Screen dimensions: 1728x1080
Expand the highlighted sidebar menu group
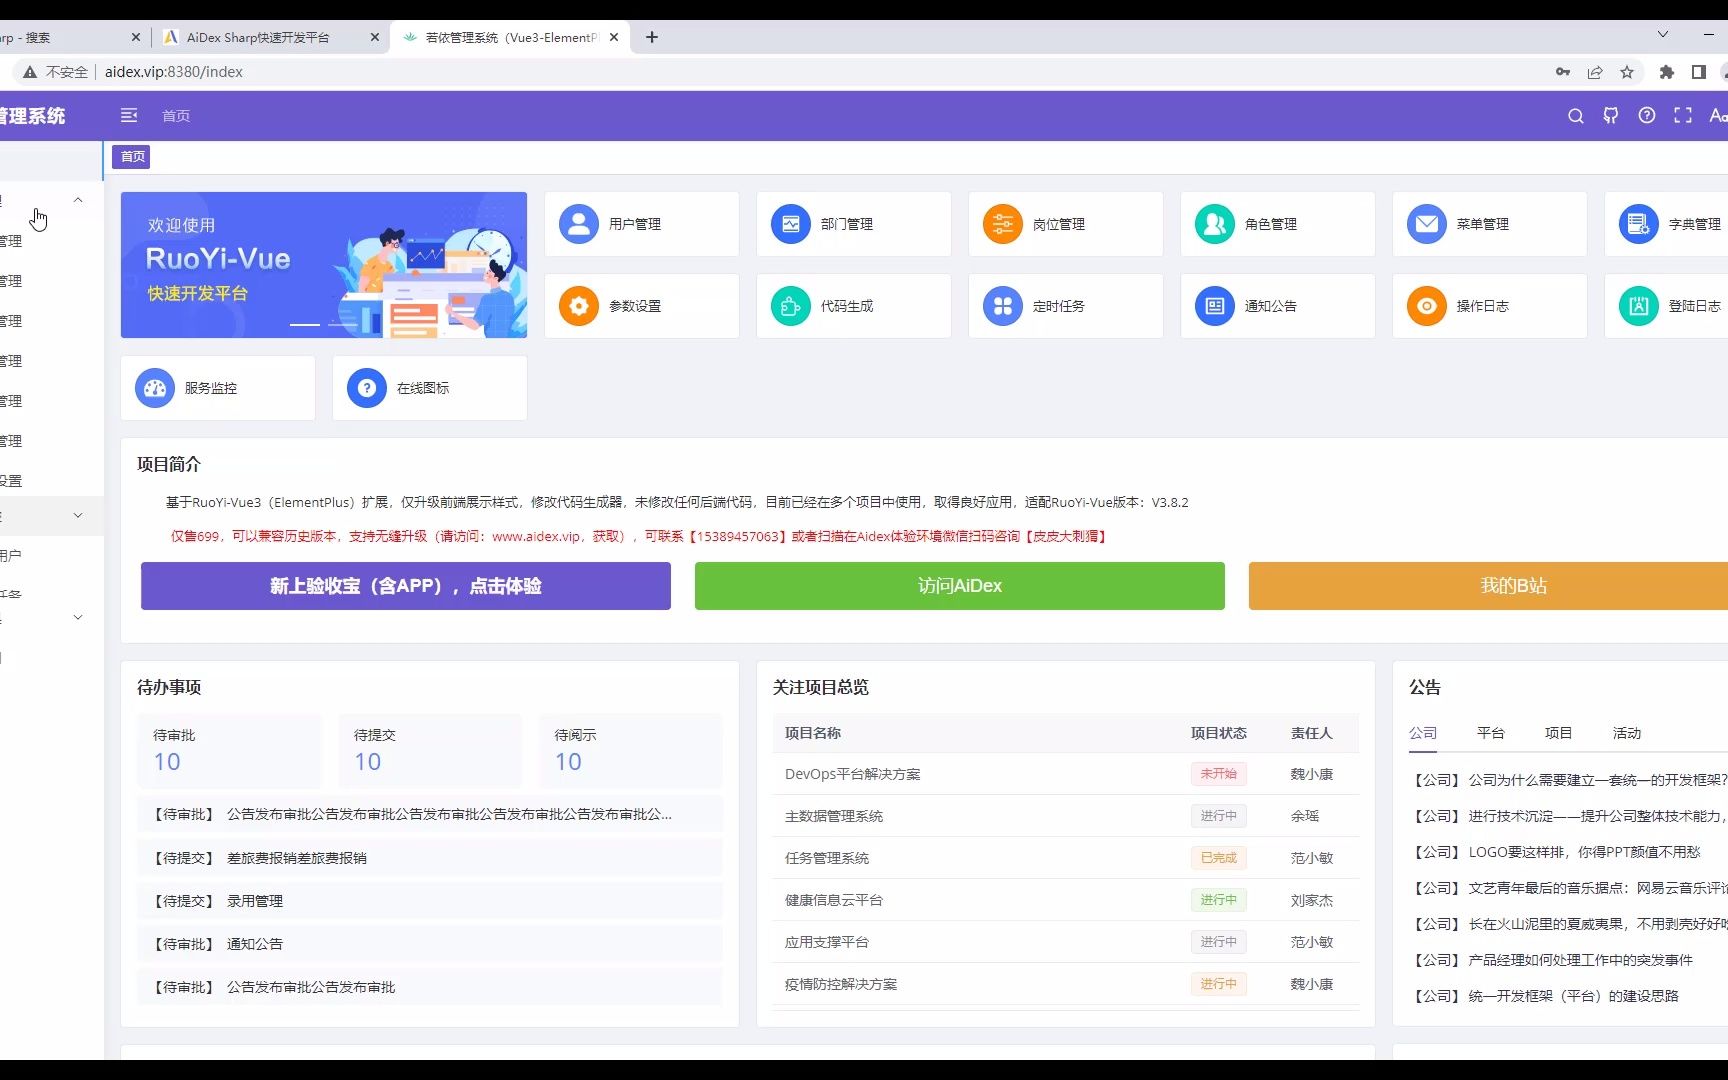coord(78,516)
